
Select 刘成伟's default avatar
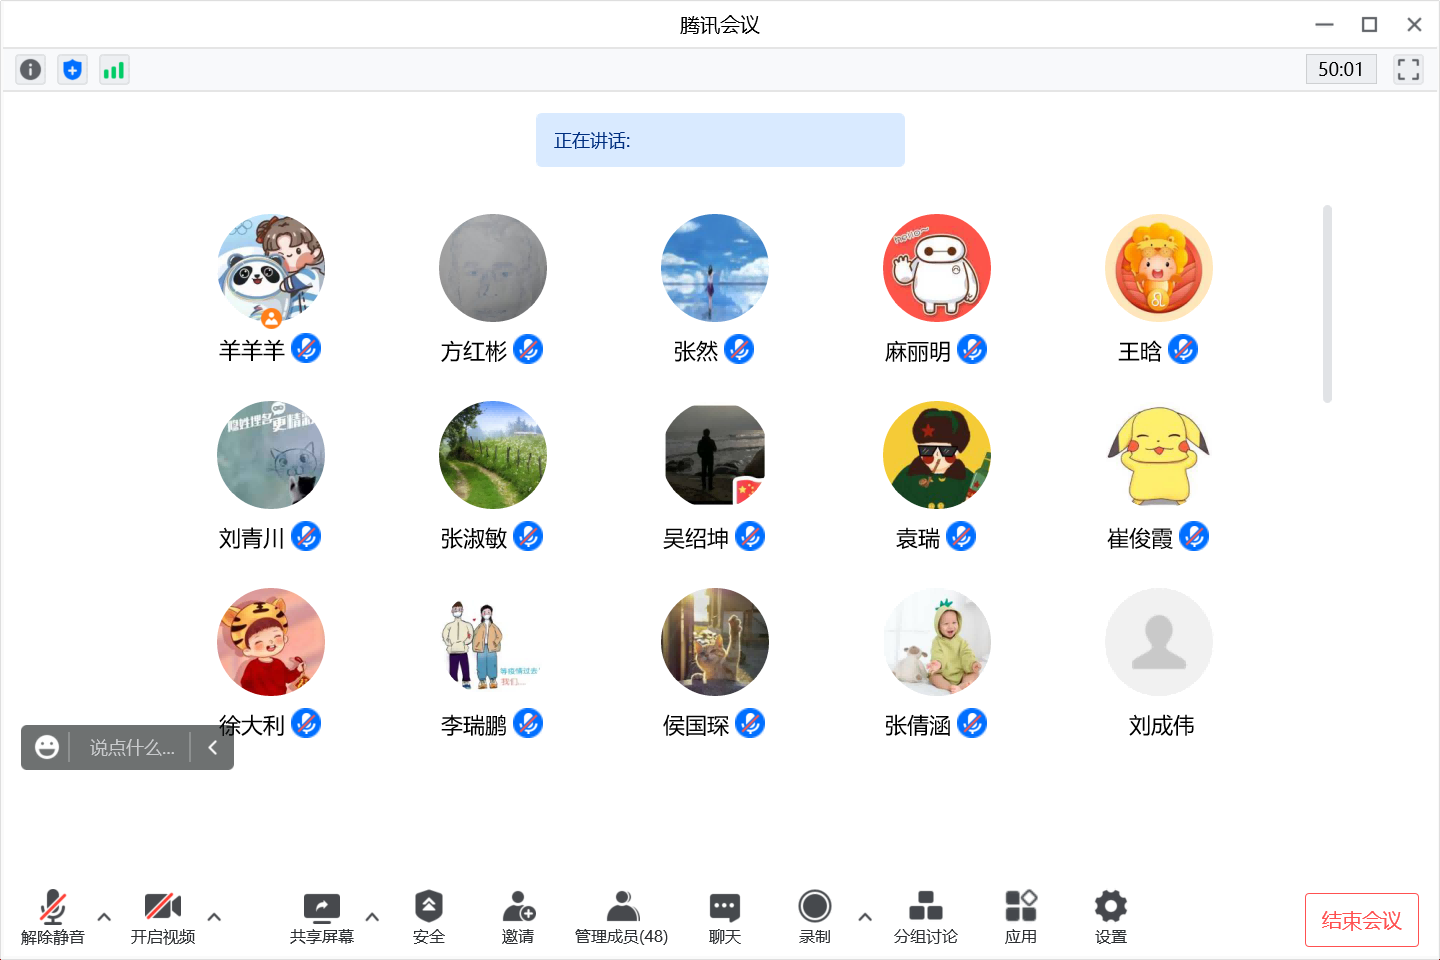tap(1159, 642)
